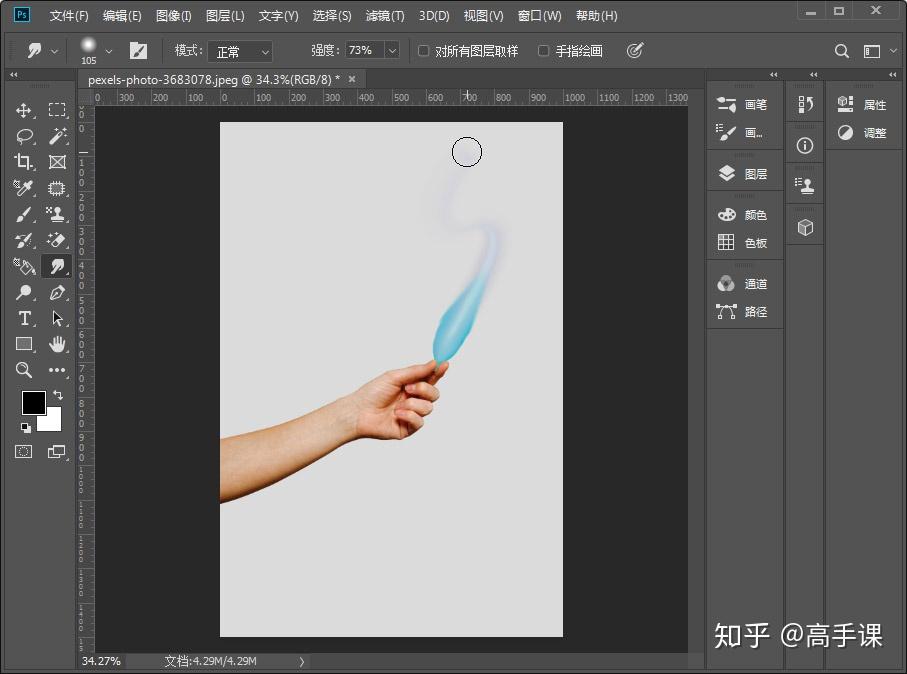The height and width of the screenshot is (674, 907).
Task: Open the Adjustments panel
Action: coord(862,132)
